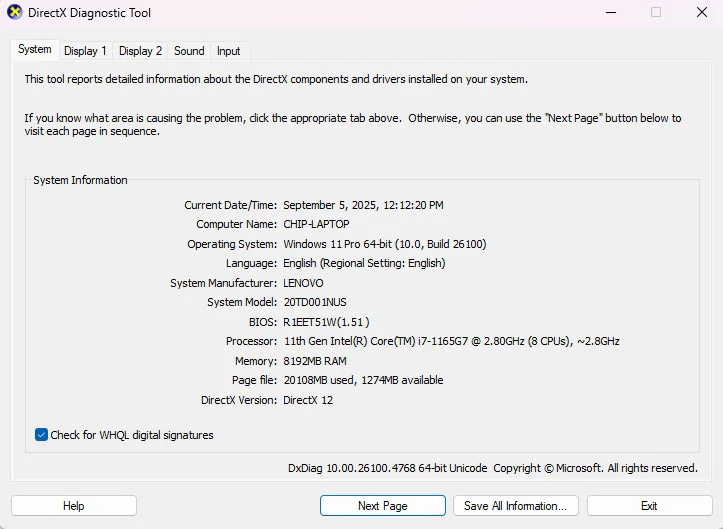Screen dimensions: 723x529
Task: Click the English (Regional Setting: English) value
Action: [364, 263]
